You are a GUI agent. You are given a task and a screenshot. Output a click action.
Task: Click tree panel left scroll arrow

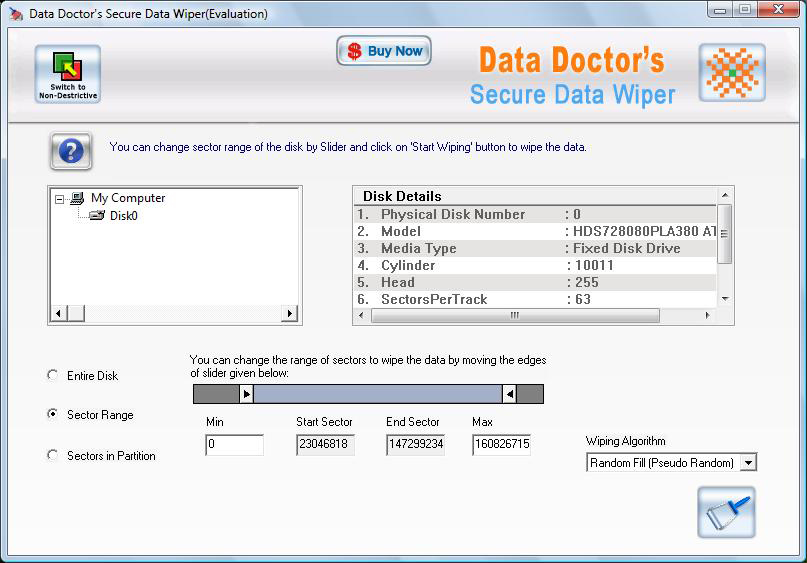pyautogui.click(x=59, y=313)
